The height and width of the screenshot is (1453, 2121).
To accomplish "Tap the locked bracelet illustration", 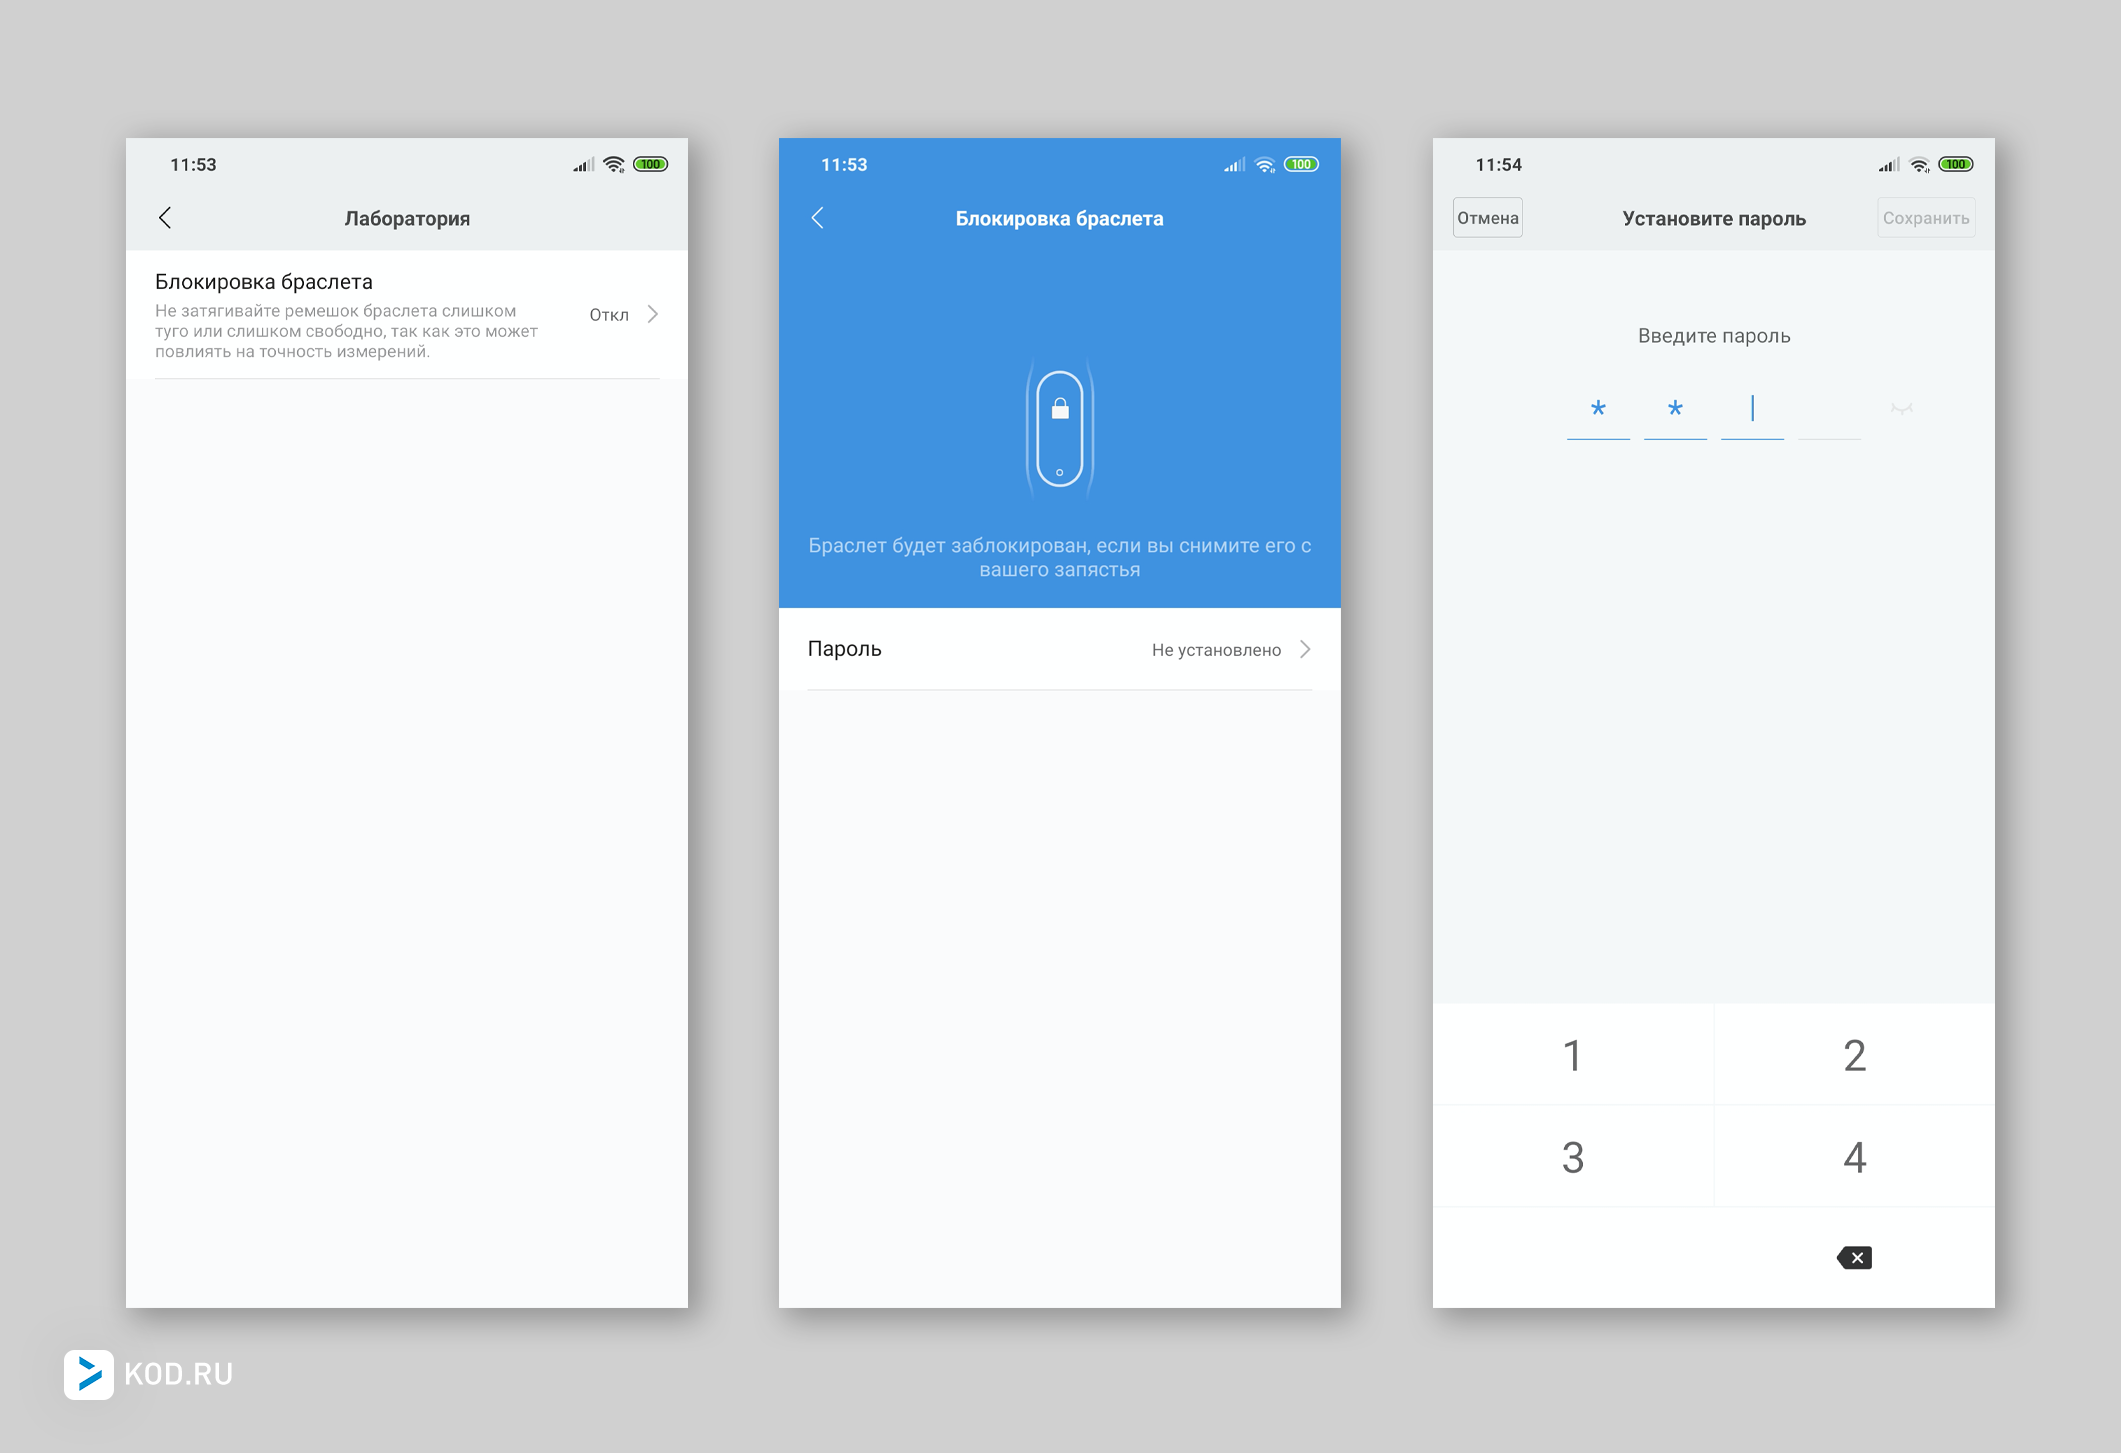I will [x=1060, y=429].
